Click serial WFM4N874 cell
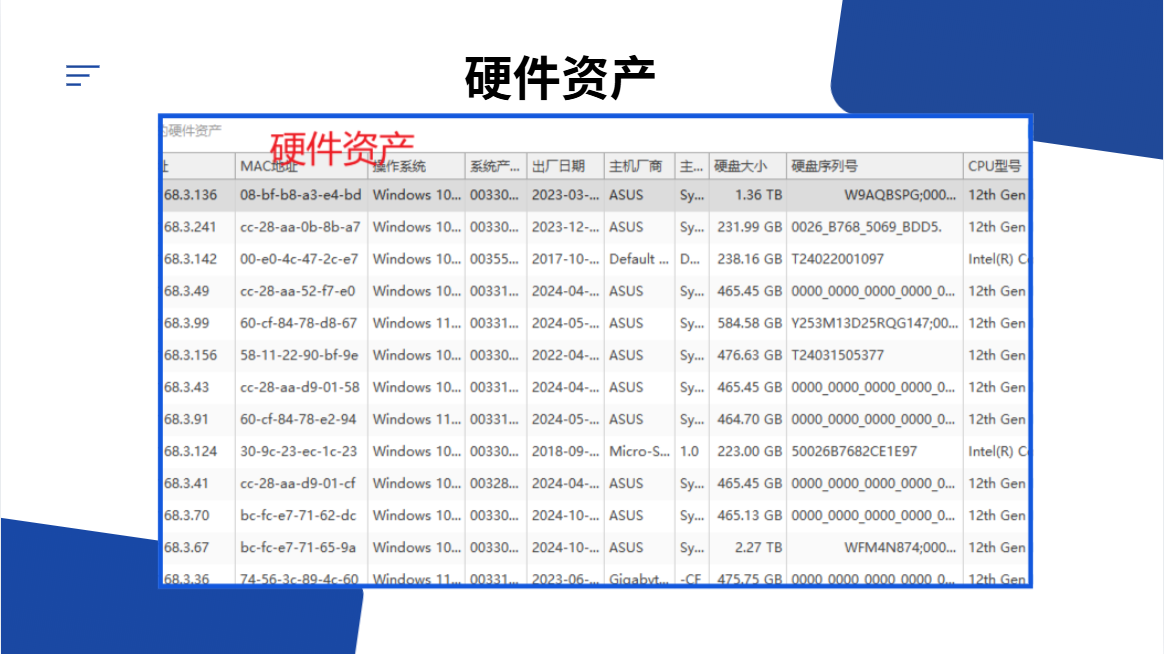The image size is (1164, 654). (900, 547)
